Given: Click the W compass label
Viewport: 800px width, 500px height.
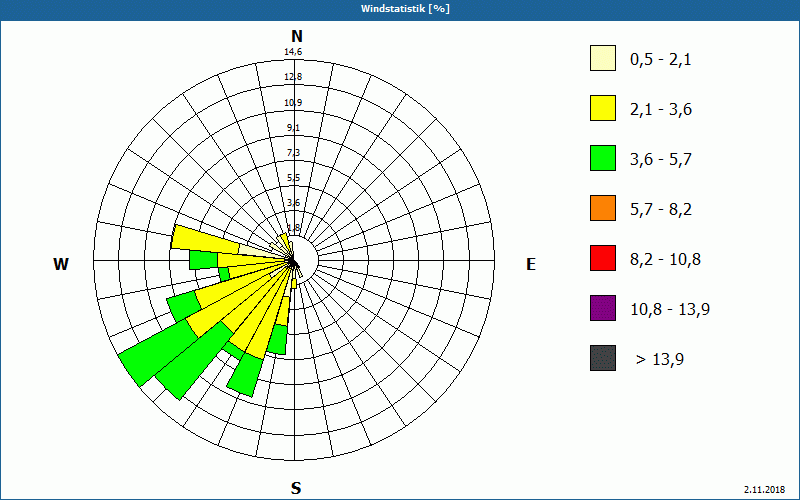Looking at the screenshot, I should click(x=61, y=264).
